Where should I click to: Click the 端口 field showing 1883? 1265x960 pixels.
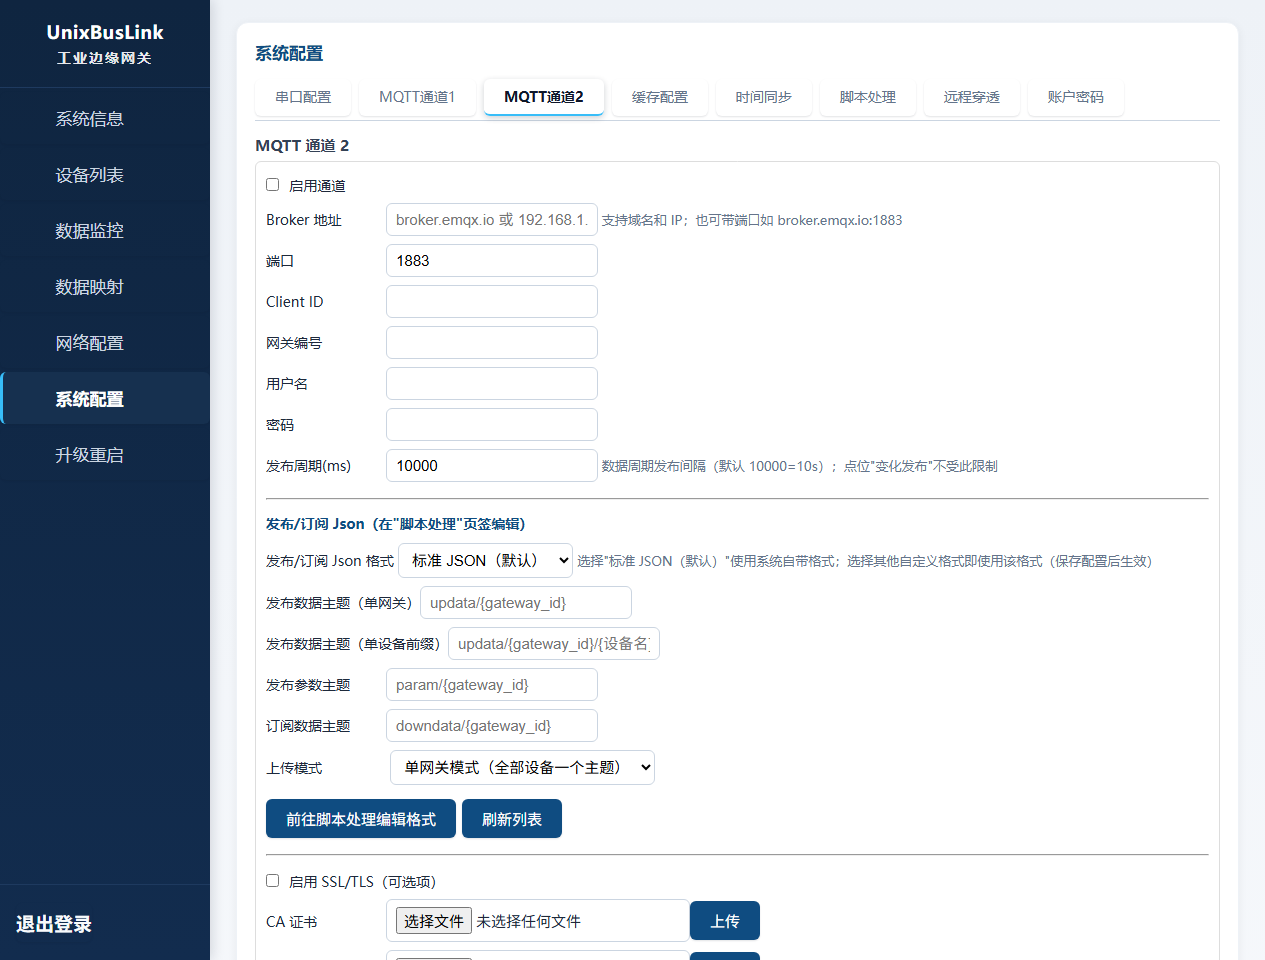[492, 261]
